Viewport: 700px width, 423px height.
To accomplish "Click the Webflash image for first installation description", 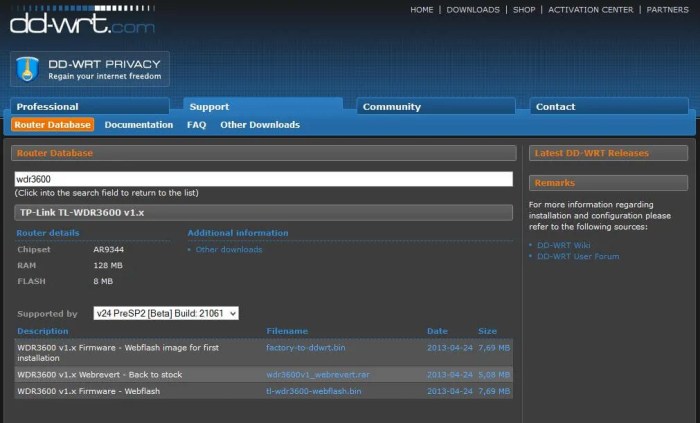I will (118, 352).
